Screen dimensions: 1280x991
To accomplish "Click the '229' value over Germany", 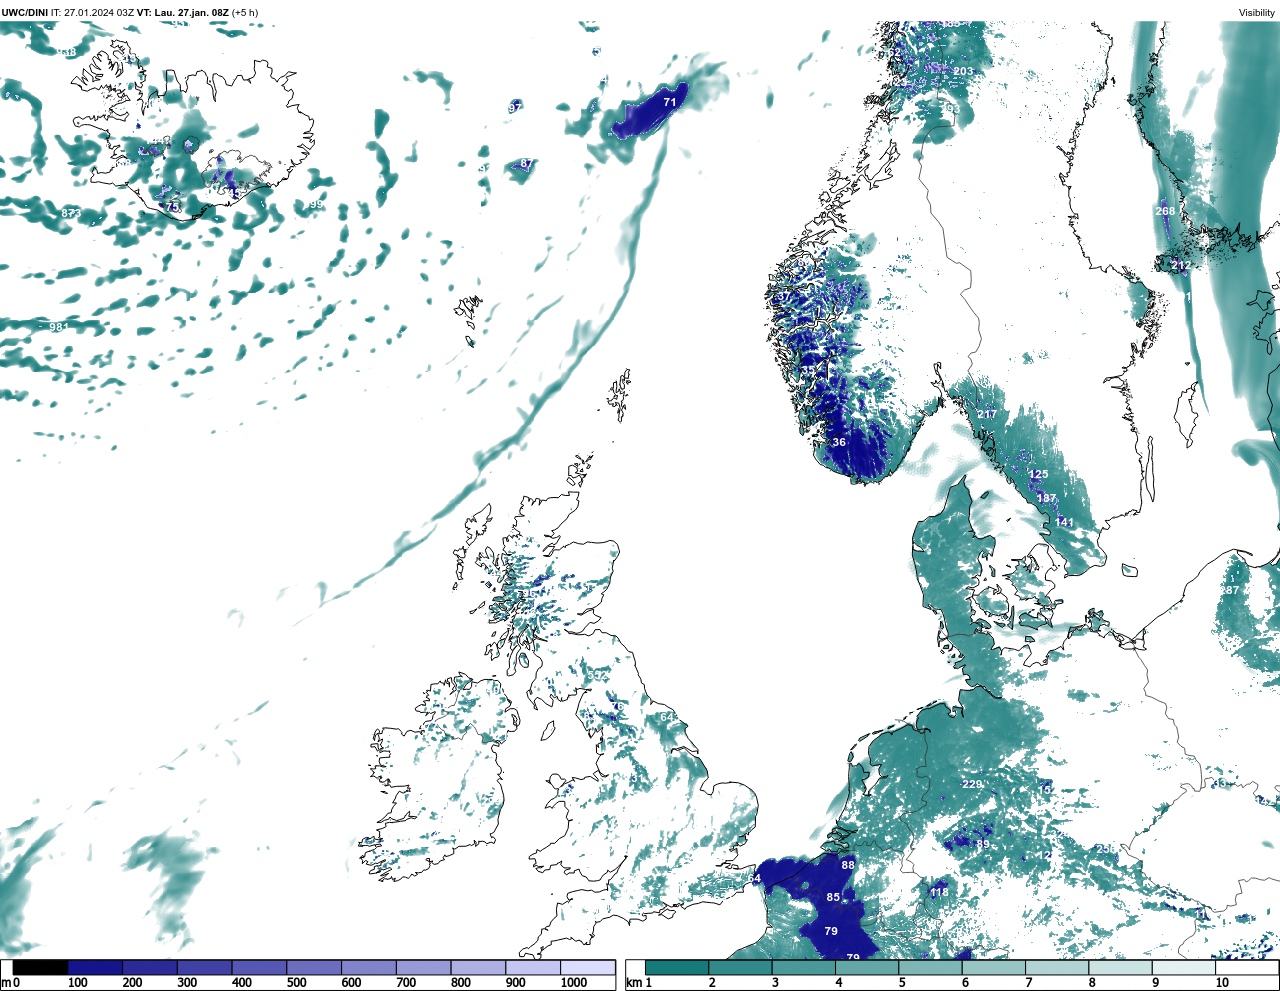I will pos(972,784).
